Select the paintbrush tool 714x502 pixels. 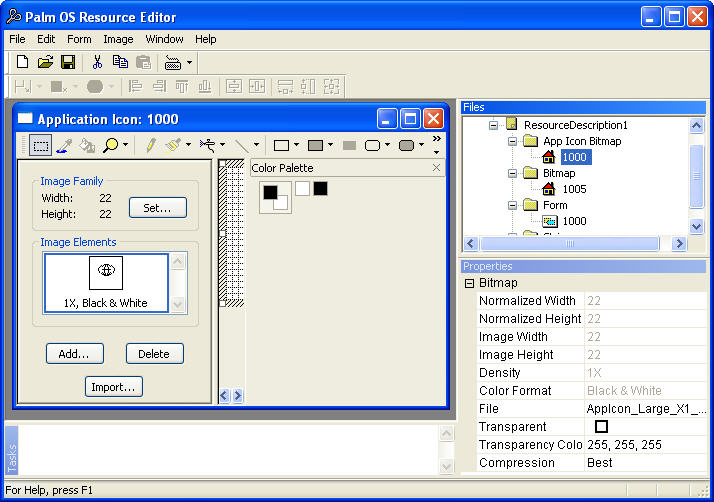(x=173, y=145)
